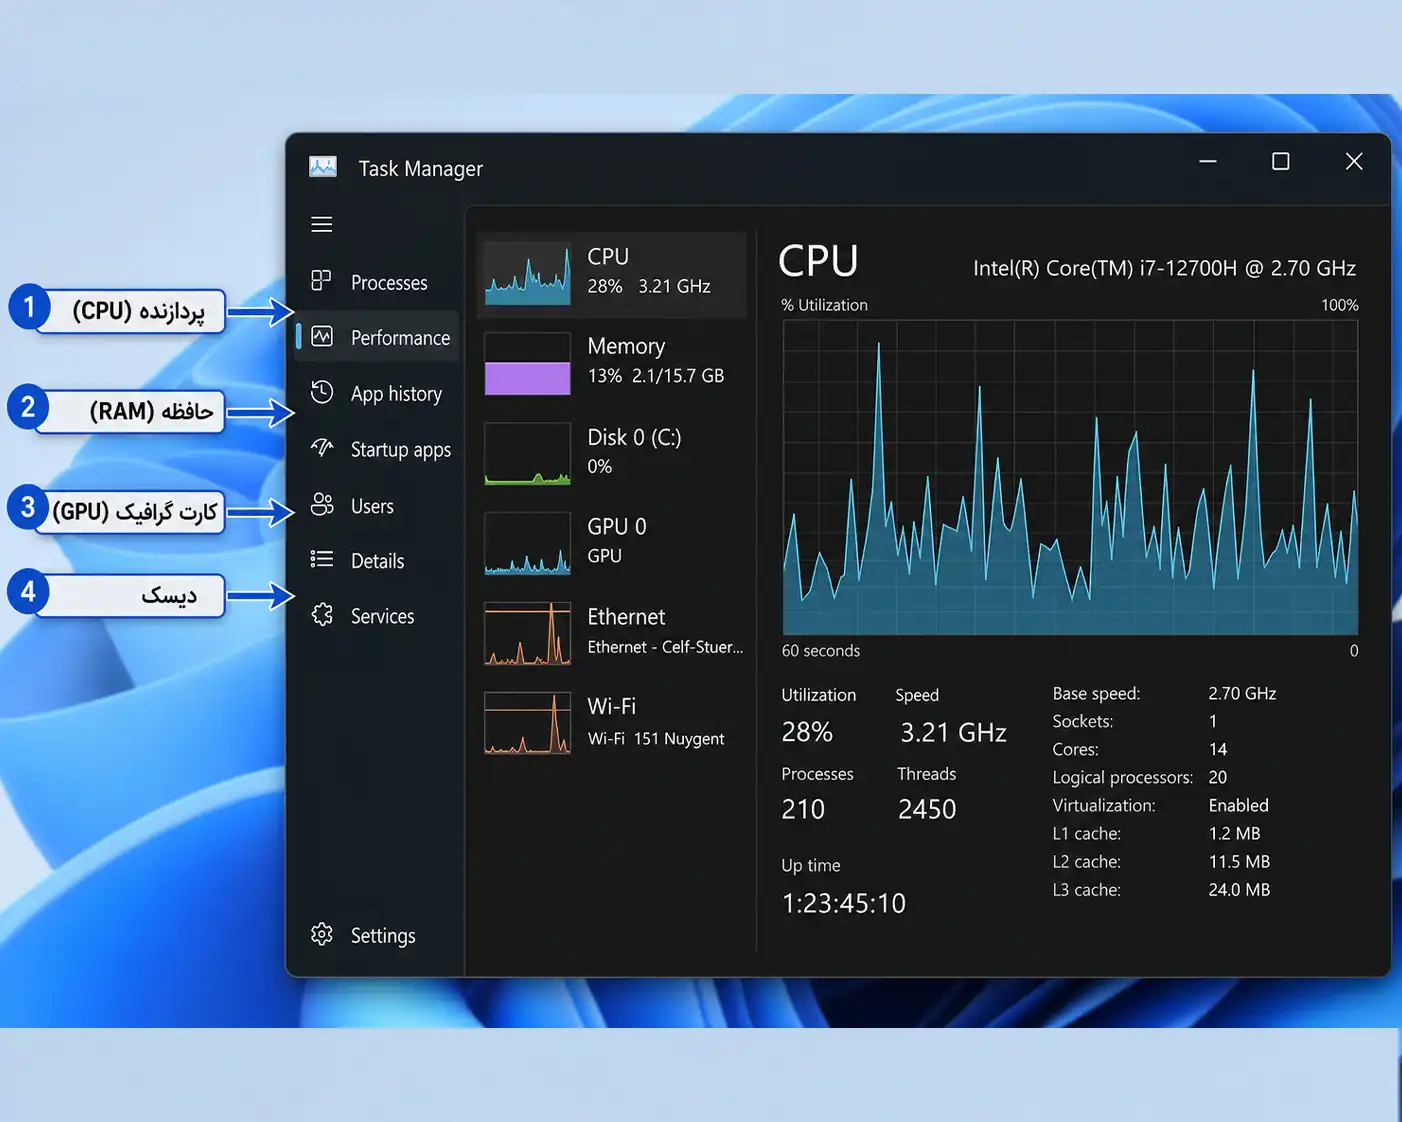Click the Processes count 210
Image resolution: width=1402 pixels, height=1122 pixels.
pyautogui.click(x=803, y=809)
